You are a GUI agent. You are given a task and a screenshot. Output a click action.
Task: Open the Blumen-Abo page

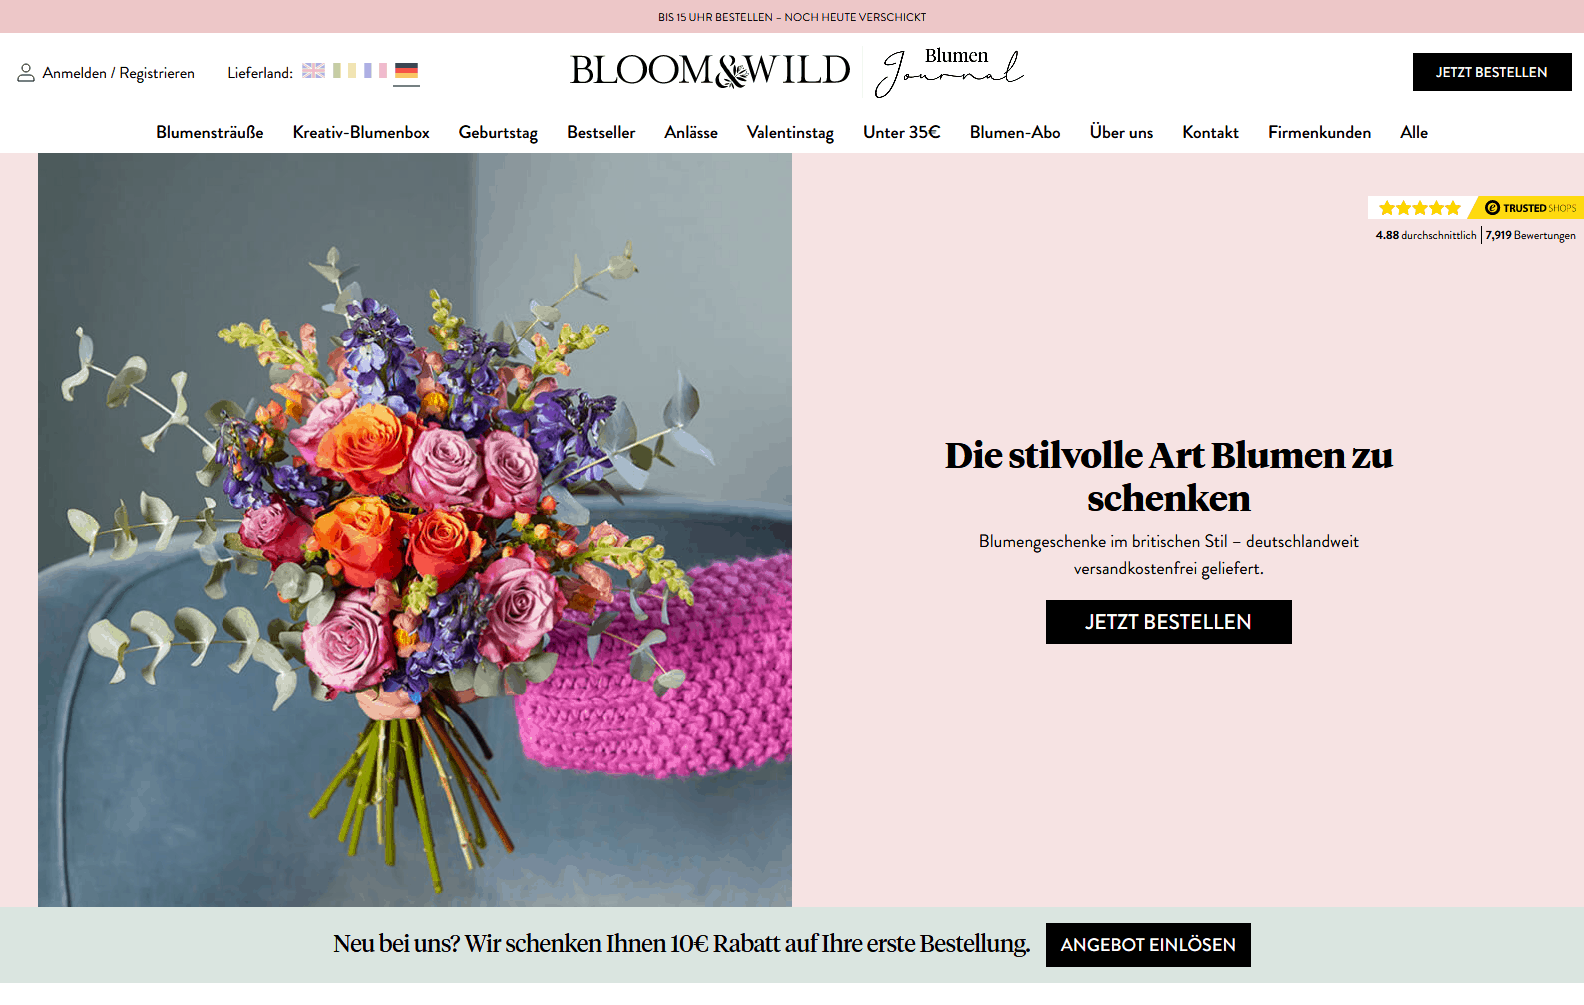pos(1015,132)
